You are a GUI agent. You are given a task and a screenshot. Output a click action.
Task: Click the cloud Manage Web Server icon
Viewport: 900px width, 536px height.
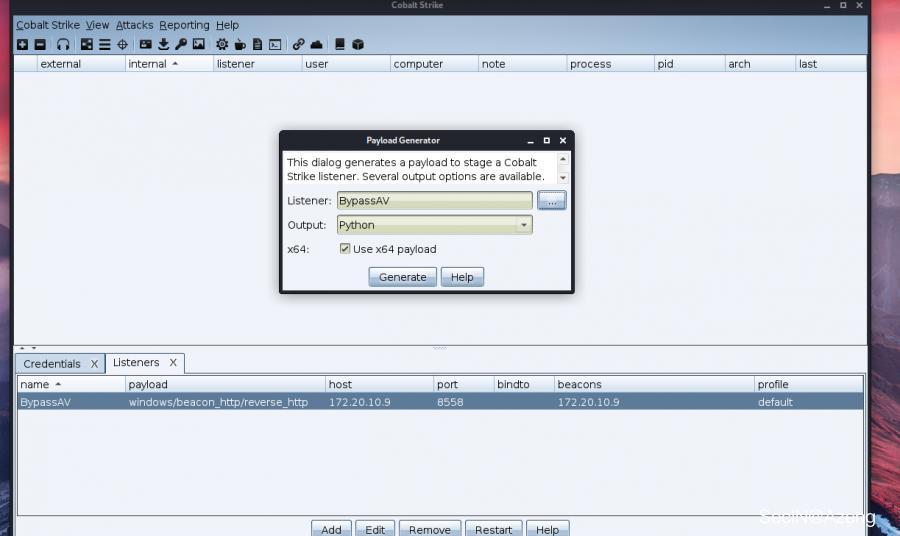pos(317,44)
